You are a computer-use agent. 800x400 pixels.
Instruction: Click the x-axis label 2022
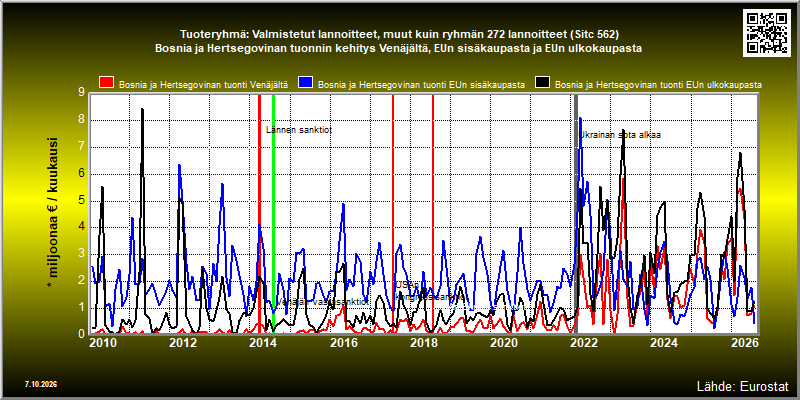583,343
